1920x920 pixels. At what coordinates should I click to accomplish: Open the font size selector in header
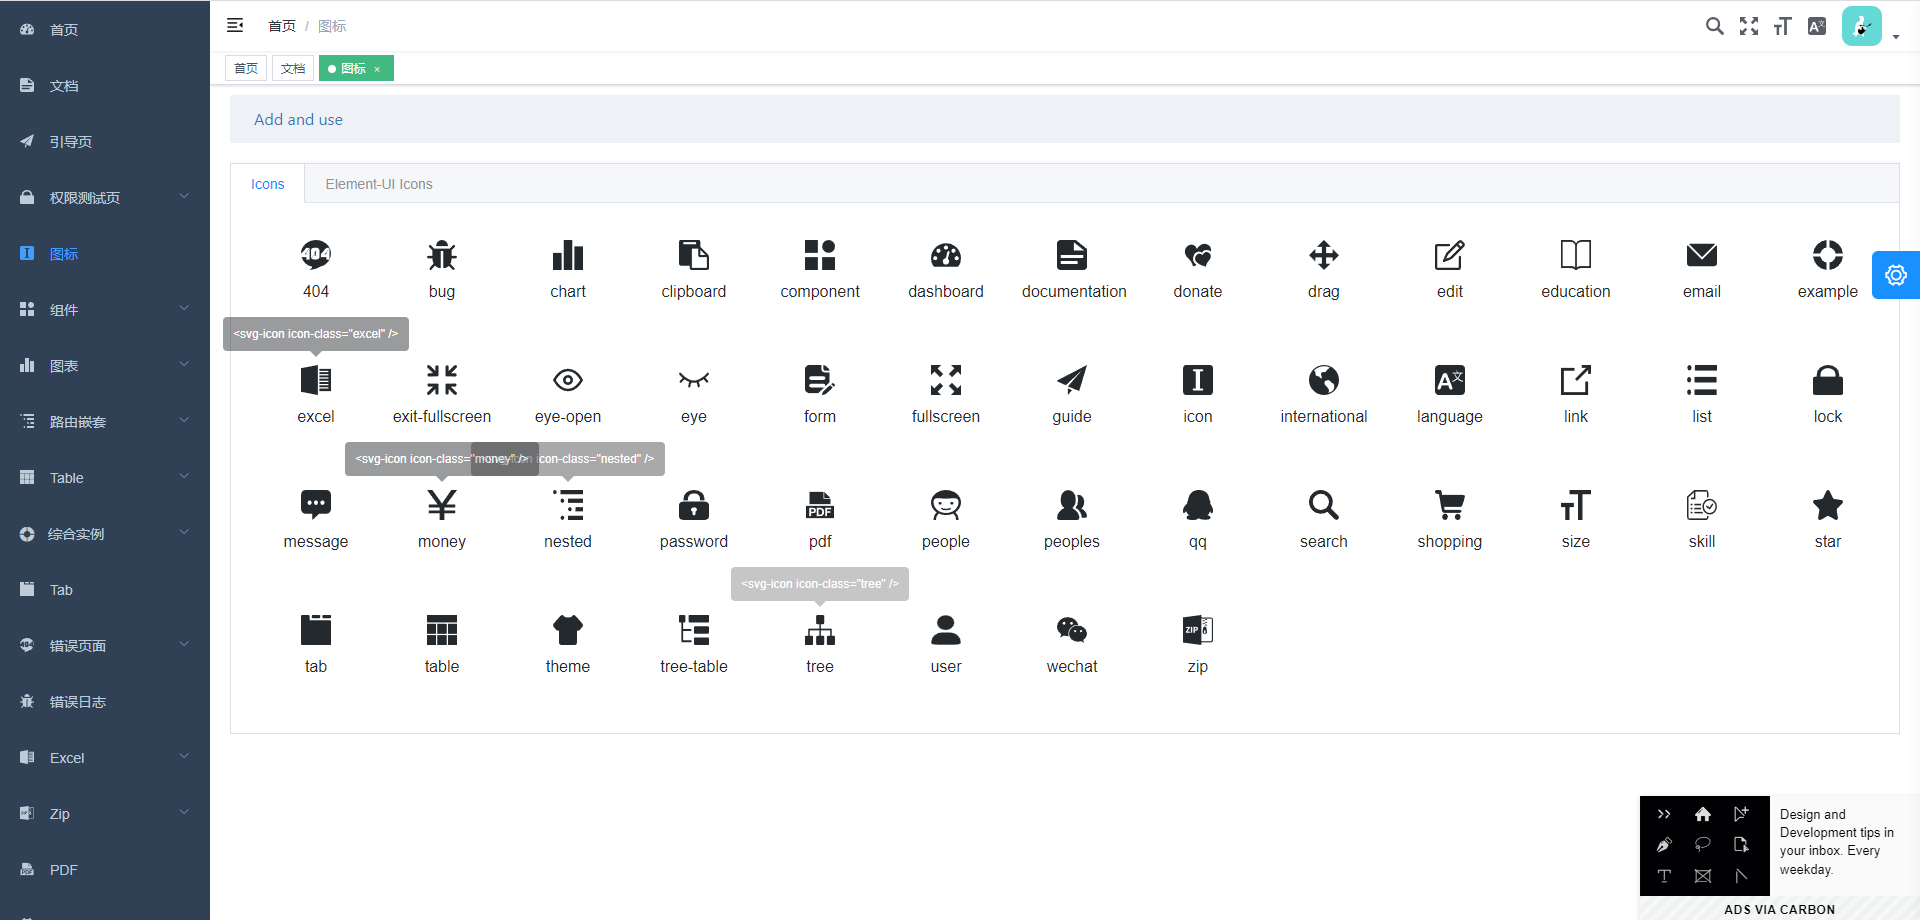1782,26
